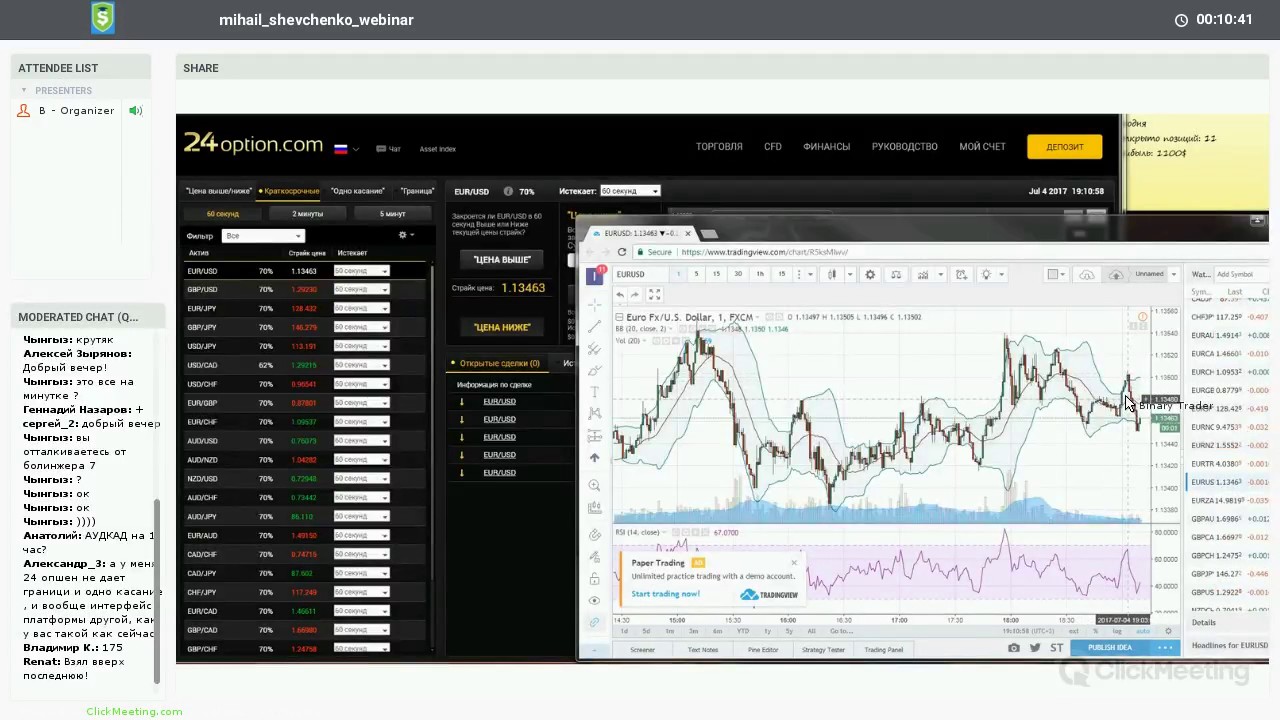Screen dimensions: 1280x720
Task: Open indicators icon in TradingView toolbar
Action: 923,274
